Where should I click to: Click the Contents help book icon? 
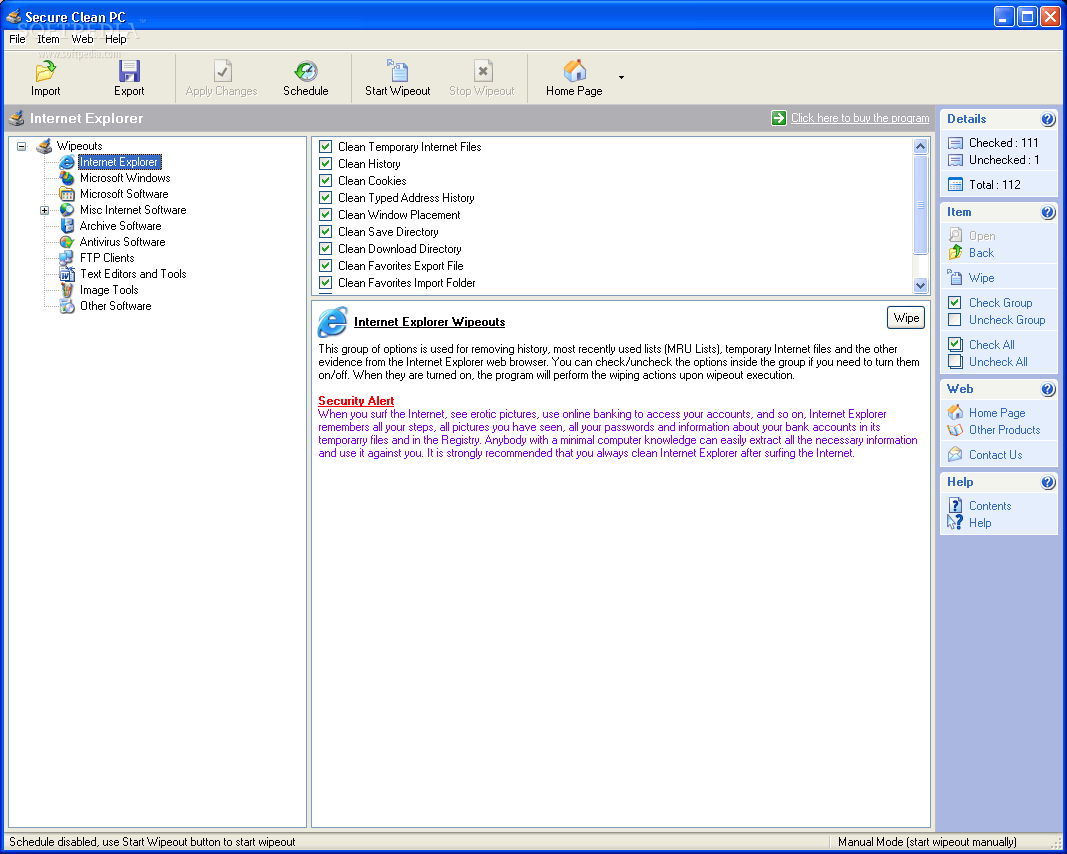click(x=955, y=506)
